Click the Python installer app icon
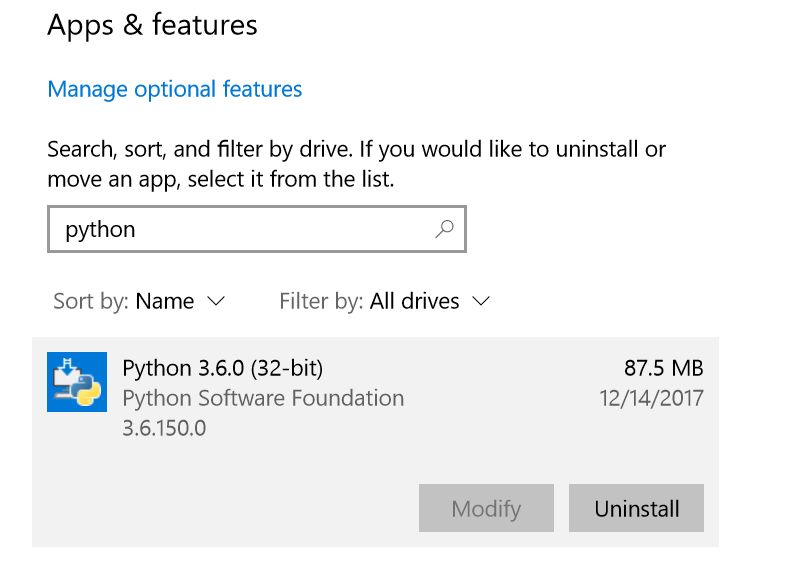 (x=77, y=382)
